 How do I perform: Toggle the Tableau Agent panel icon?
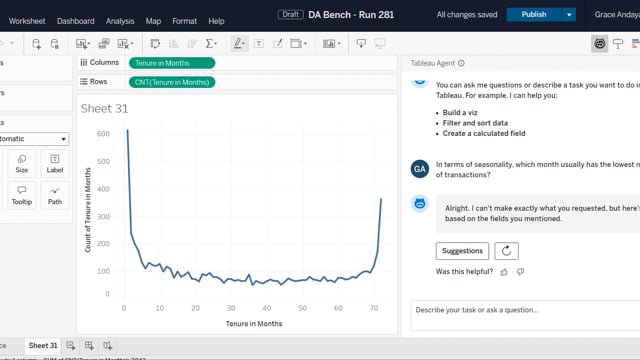pos(600,44)
